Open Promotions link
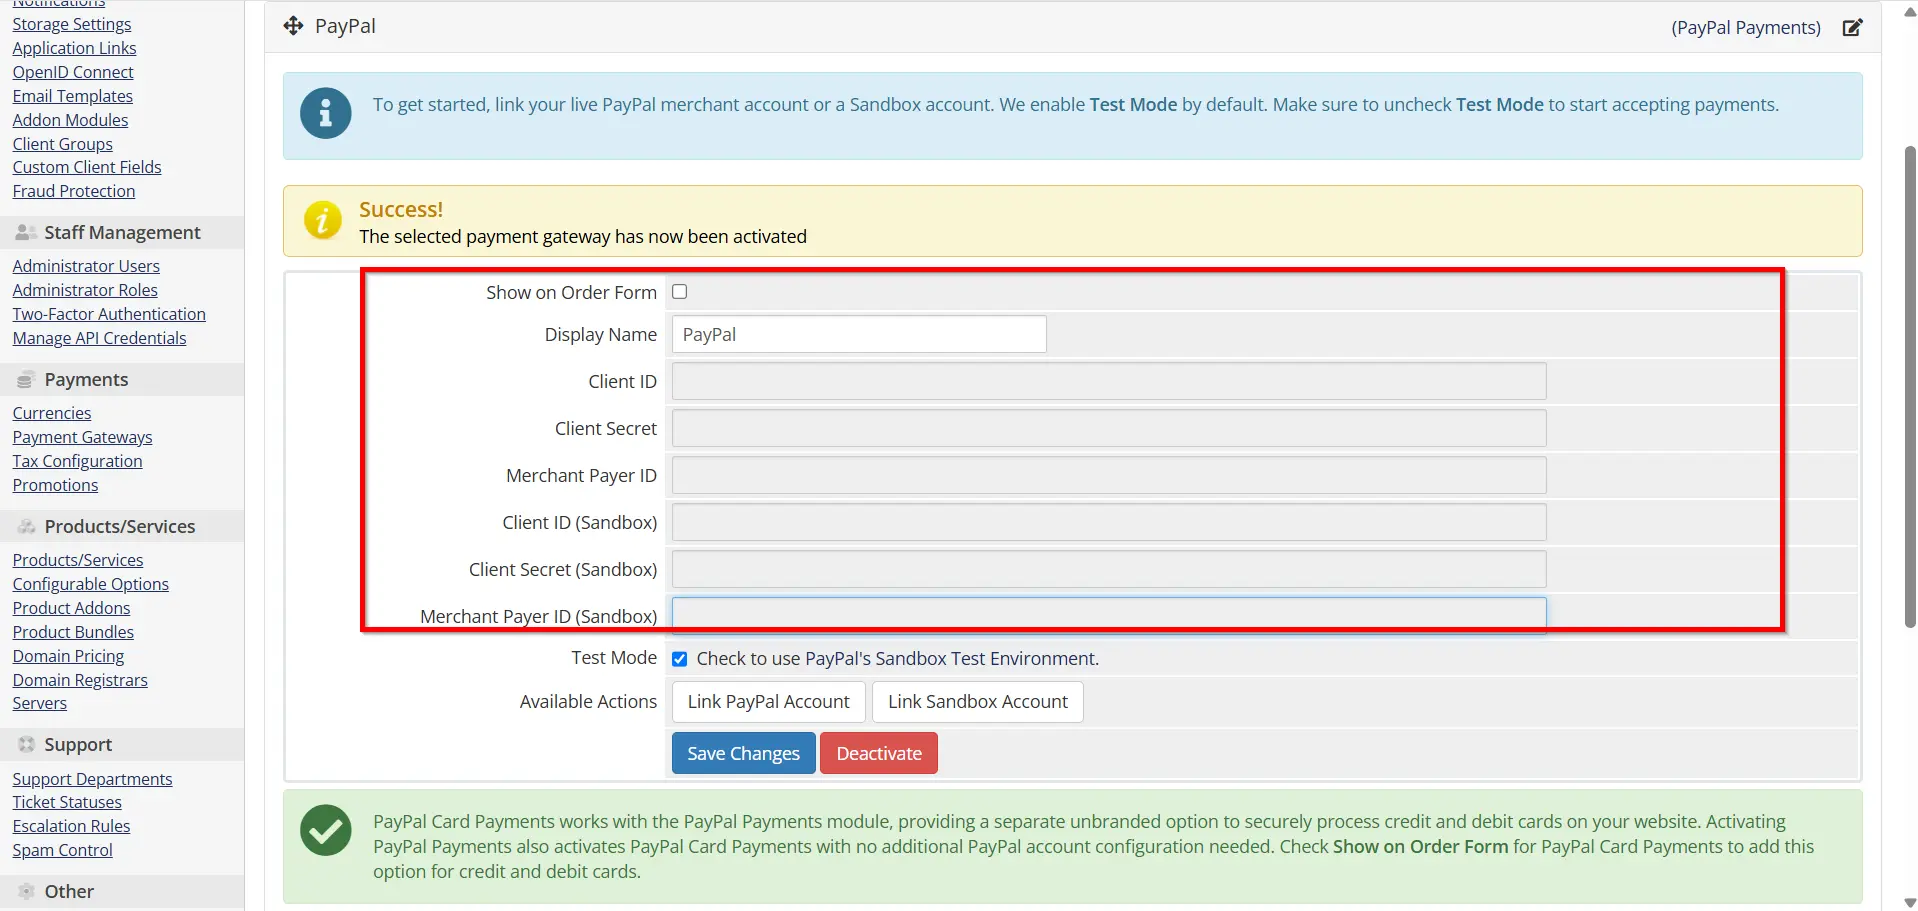This screenshot has height=911, width=1918. pyautogui.click(x=55, y=485)
